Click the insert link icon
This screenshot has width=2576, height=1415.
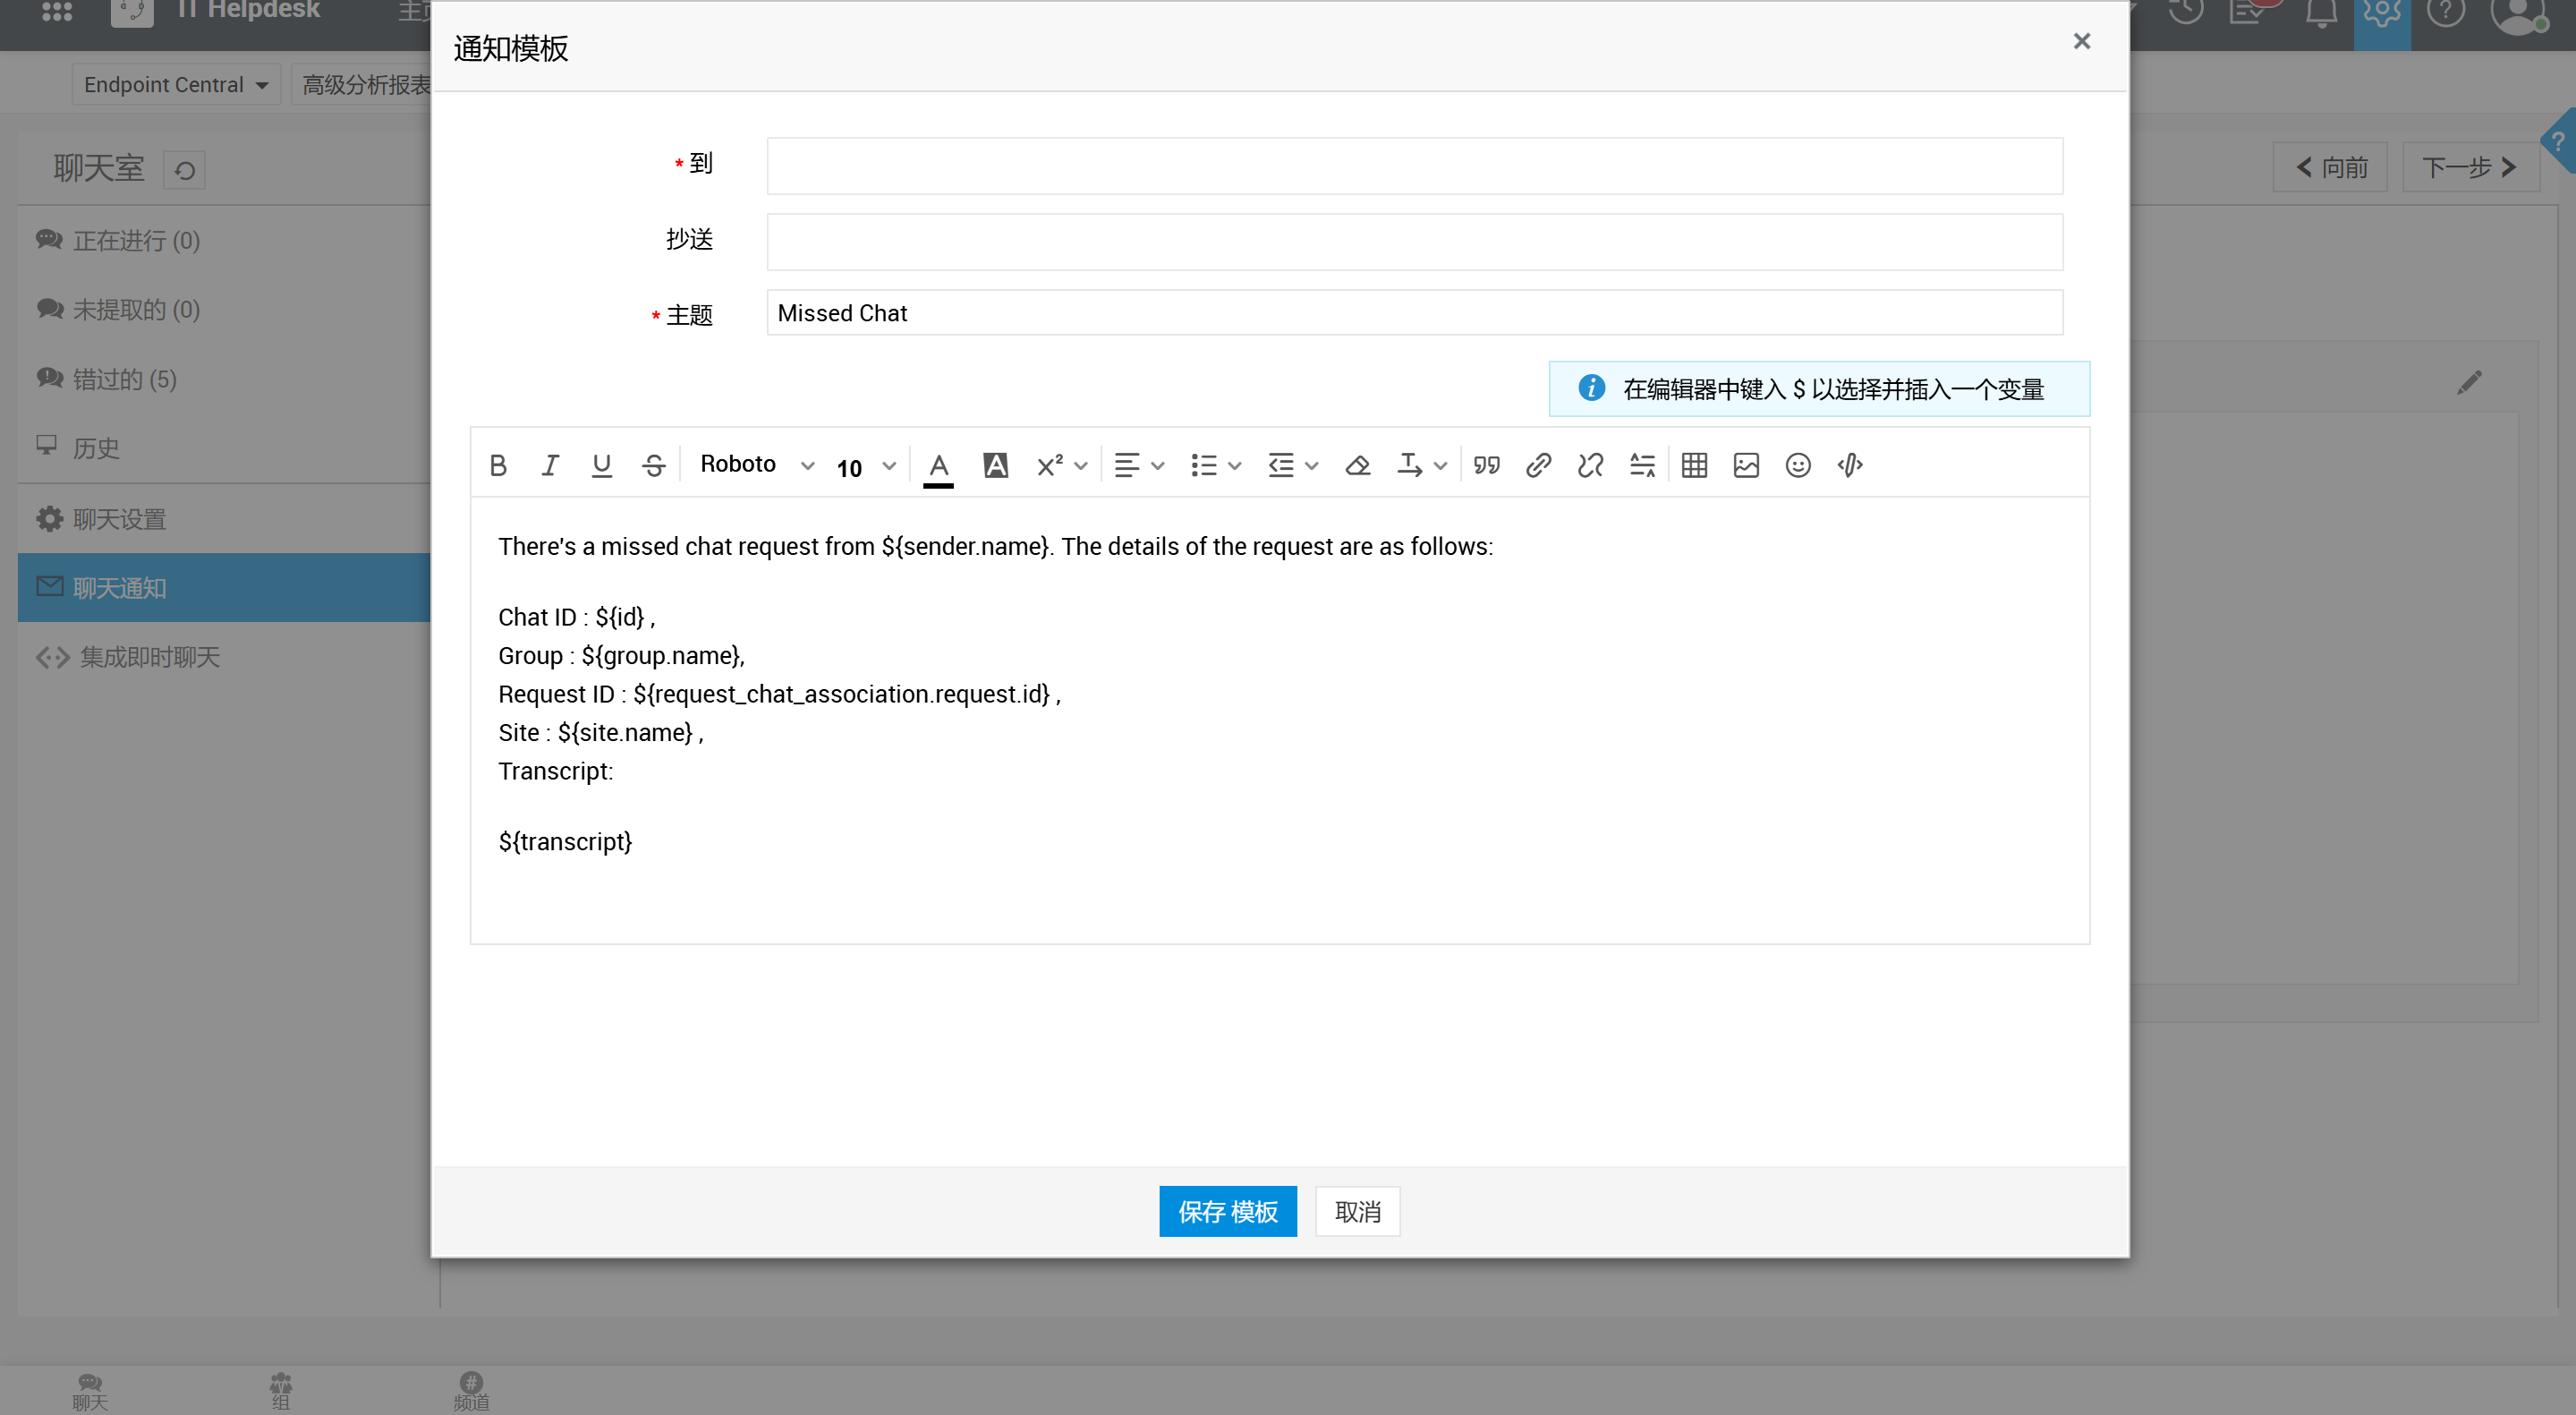pyautogui.click(x=1538, y=465)
